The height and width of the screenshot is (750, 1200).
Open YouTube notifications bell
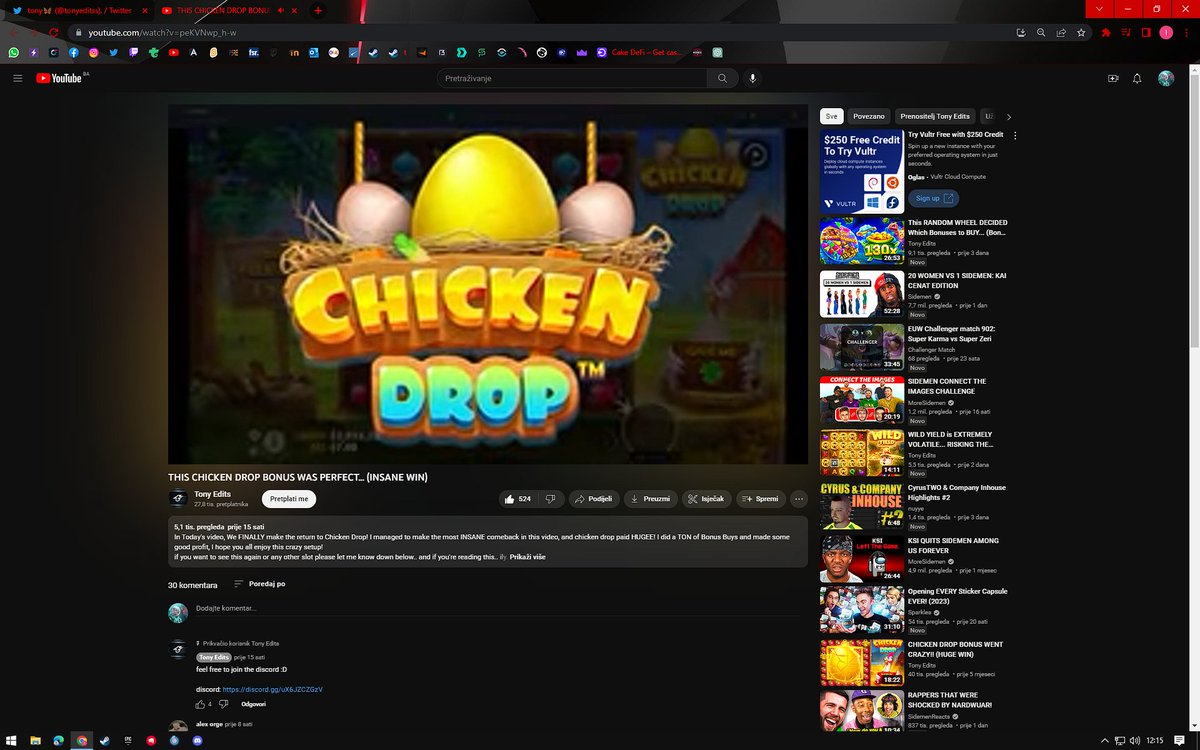(1137, 78)
